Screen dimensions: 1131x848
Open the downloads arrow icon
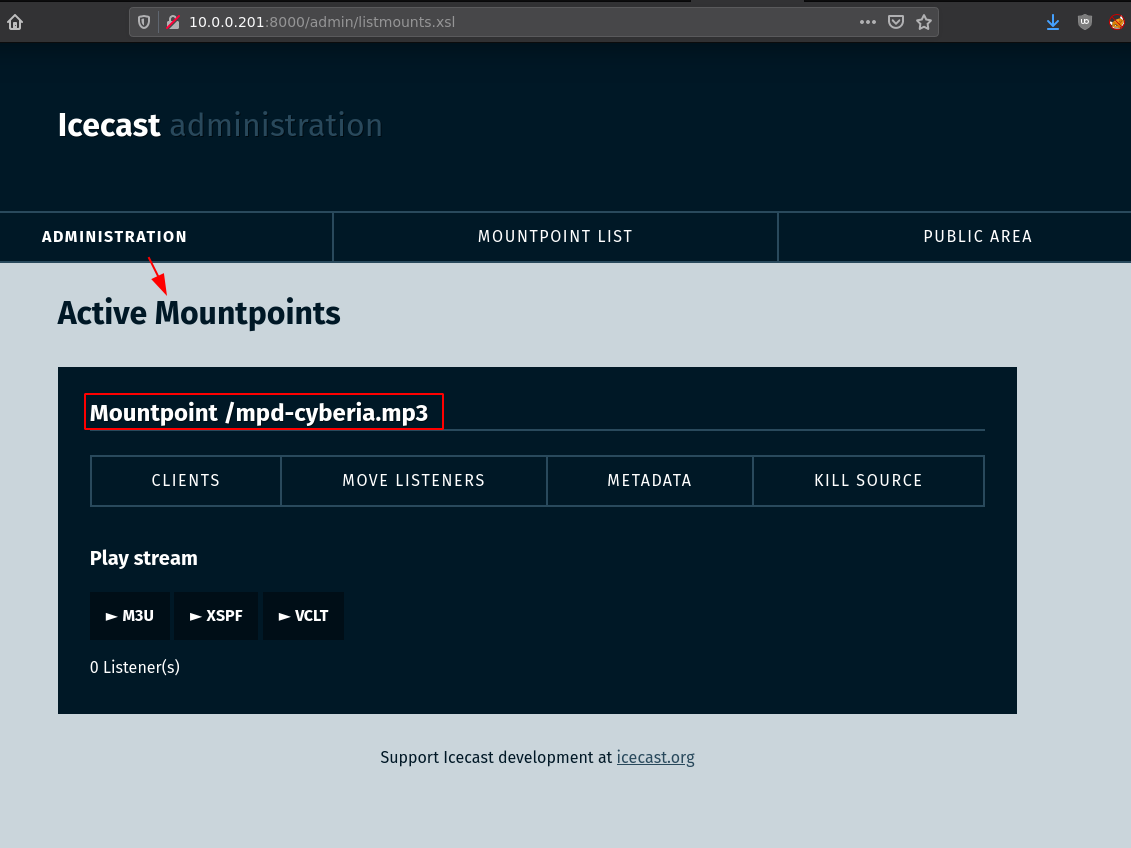(1053, 22)
